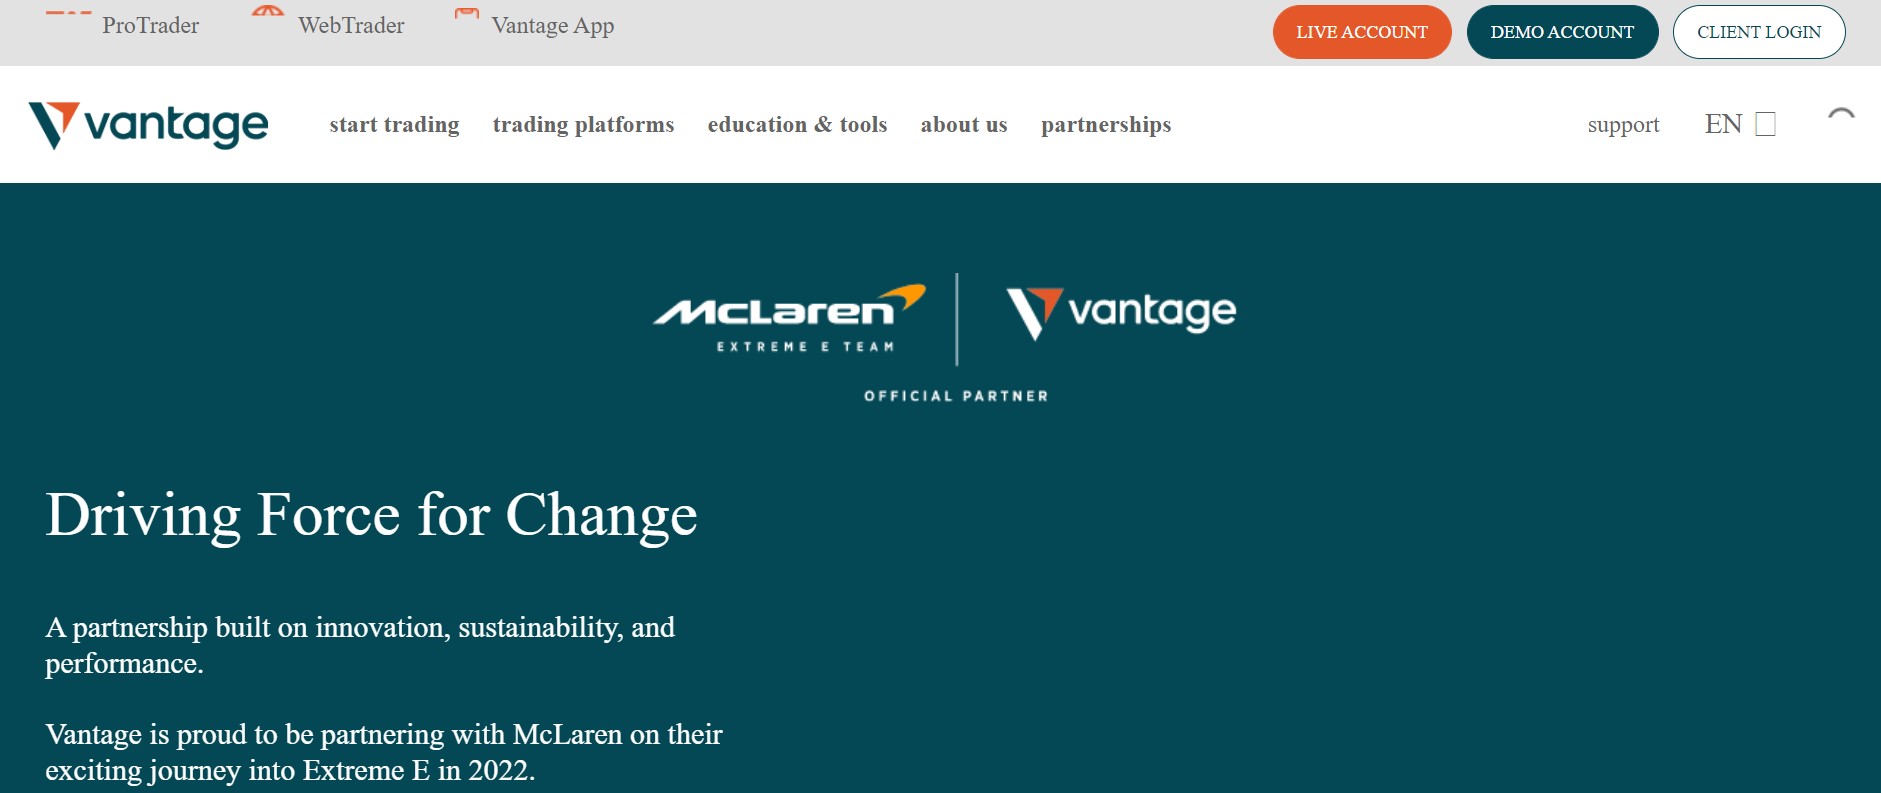Go home via the Vantage header logo
The height and width of the screenshot is (793, 1881).
coord(148,125)
